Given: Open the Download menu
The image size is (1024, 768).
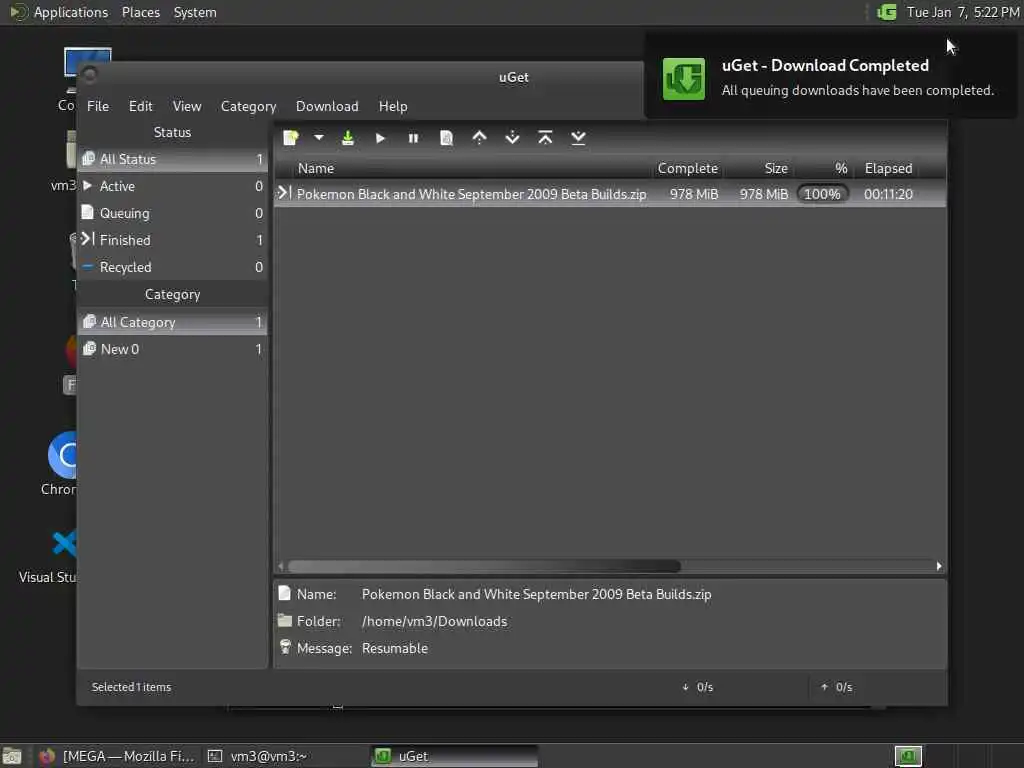Looking at the screenshot, I should click(327, 106).
